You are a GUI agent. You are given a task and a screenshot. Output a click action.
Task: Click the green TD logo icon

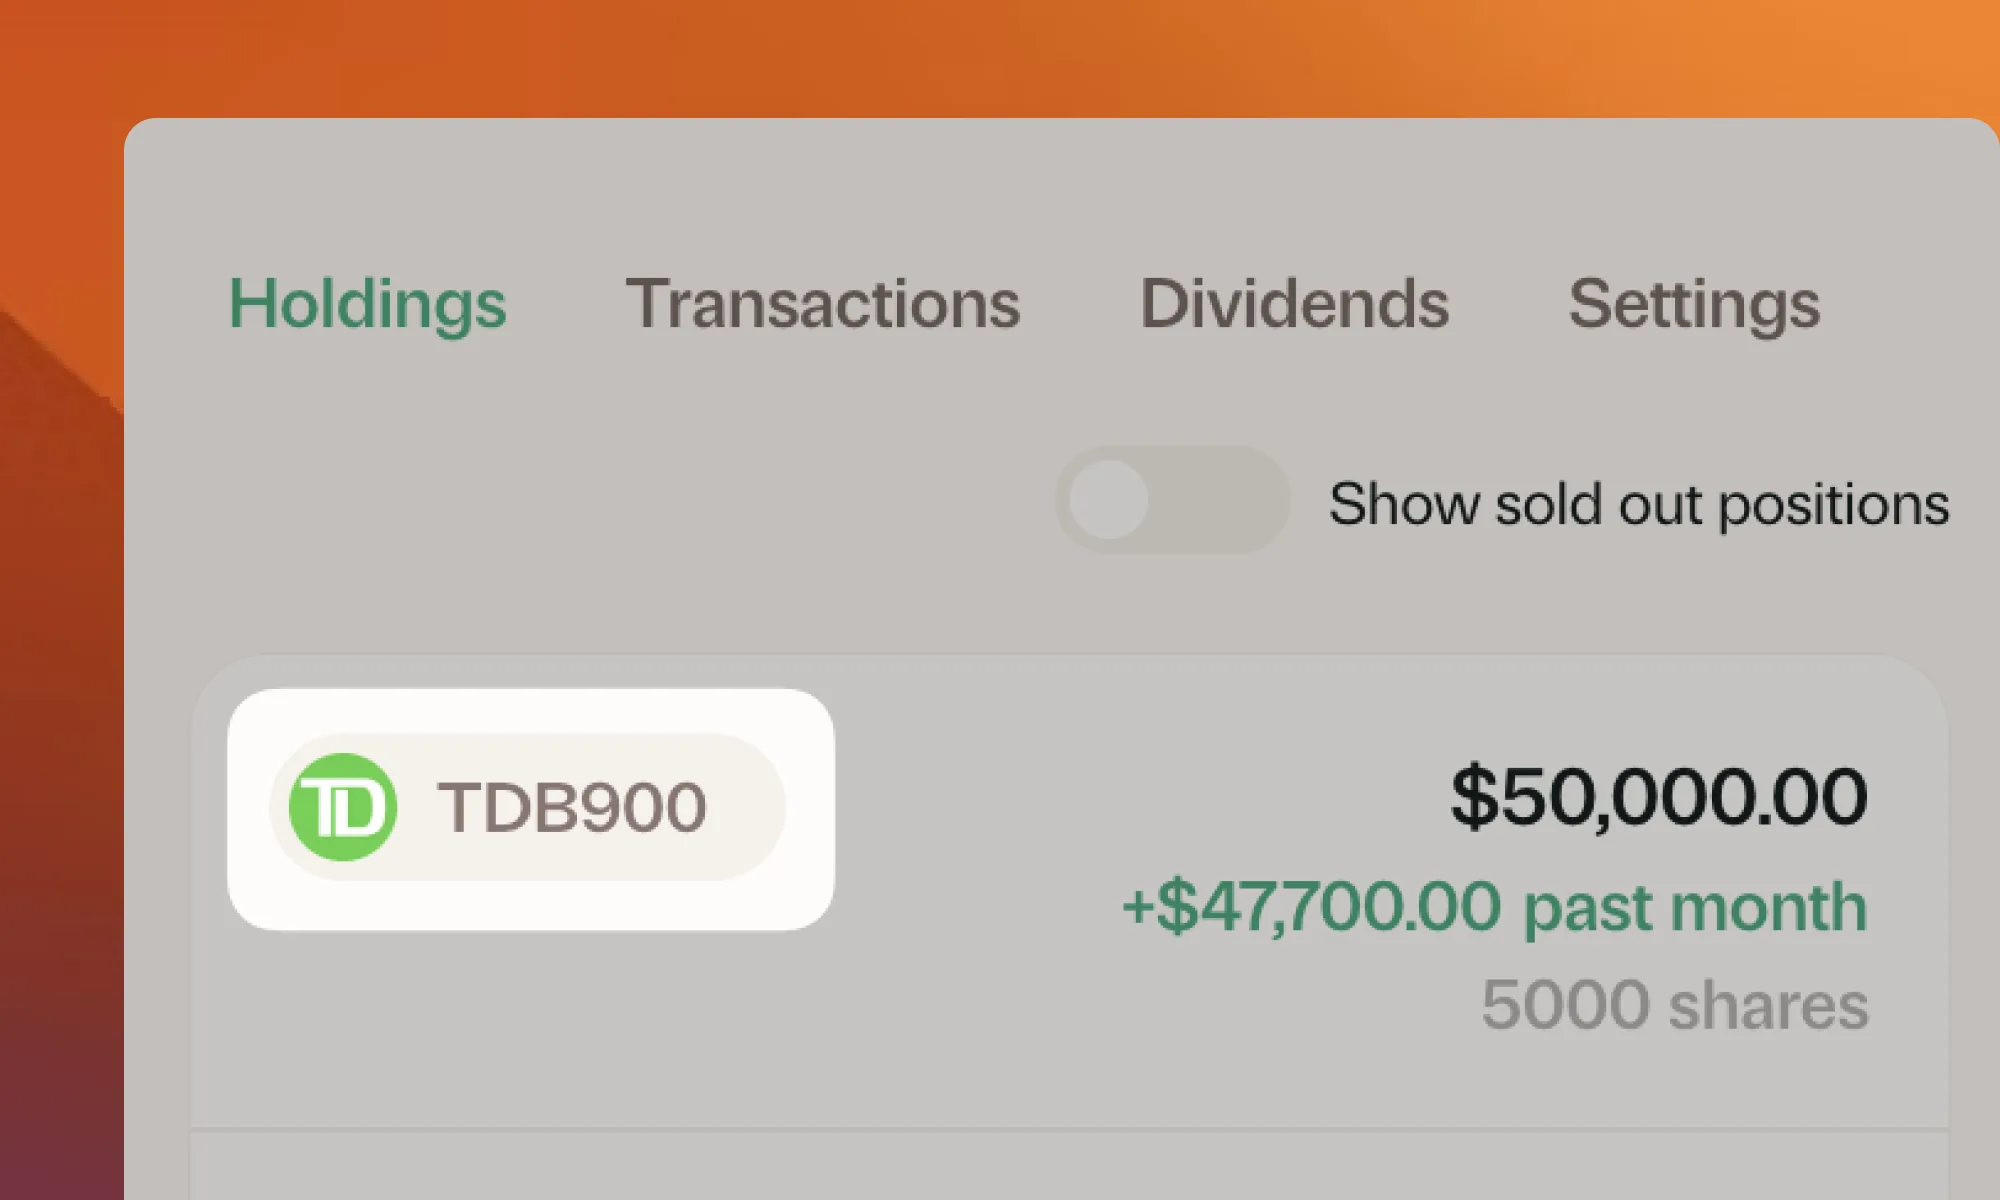click(x=343, y=807)
